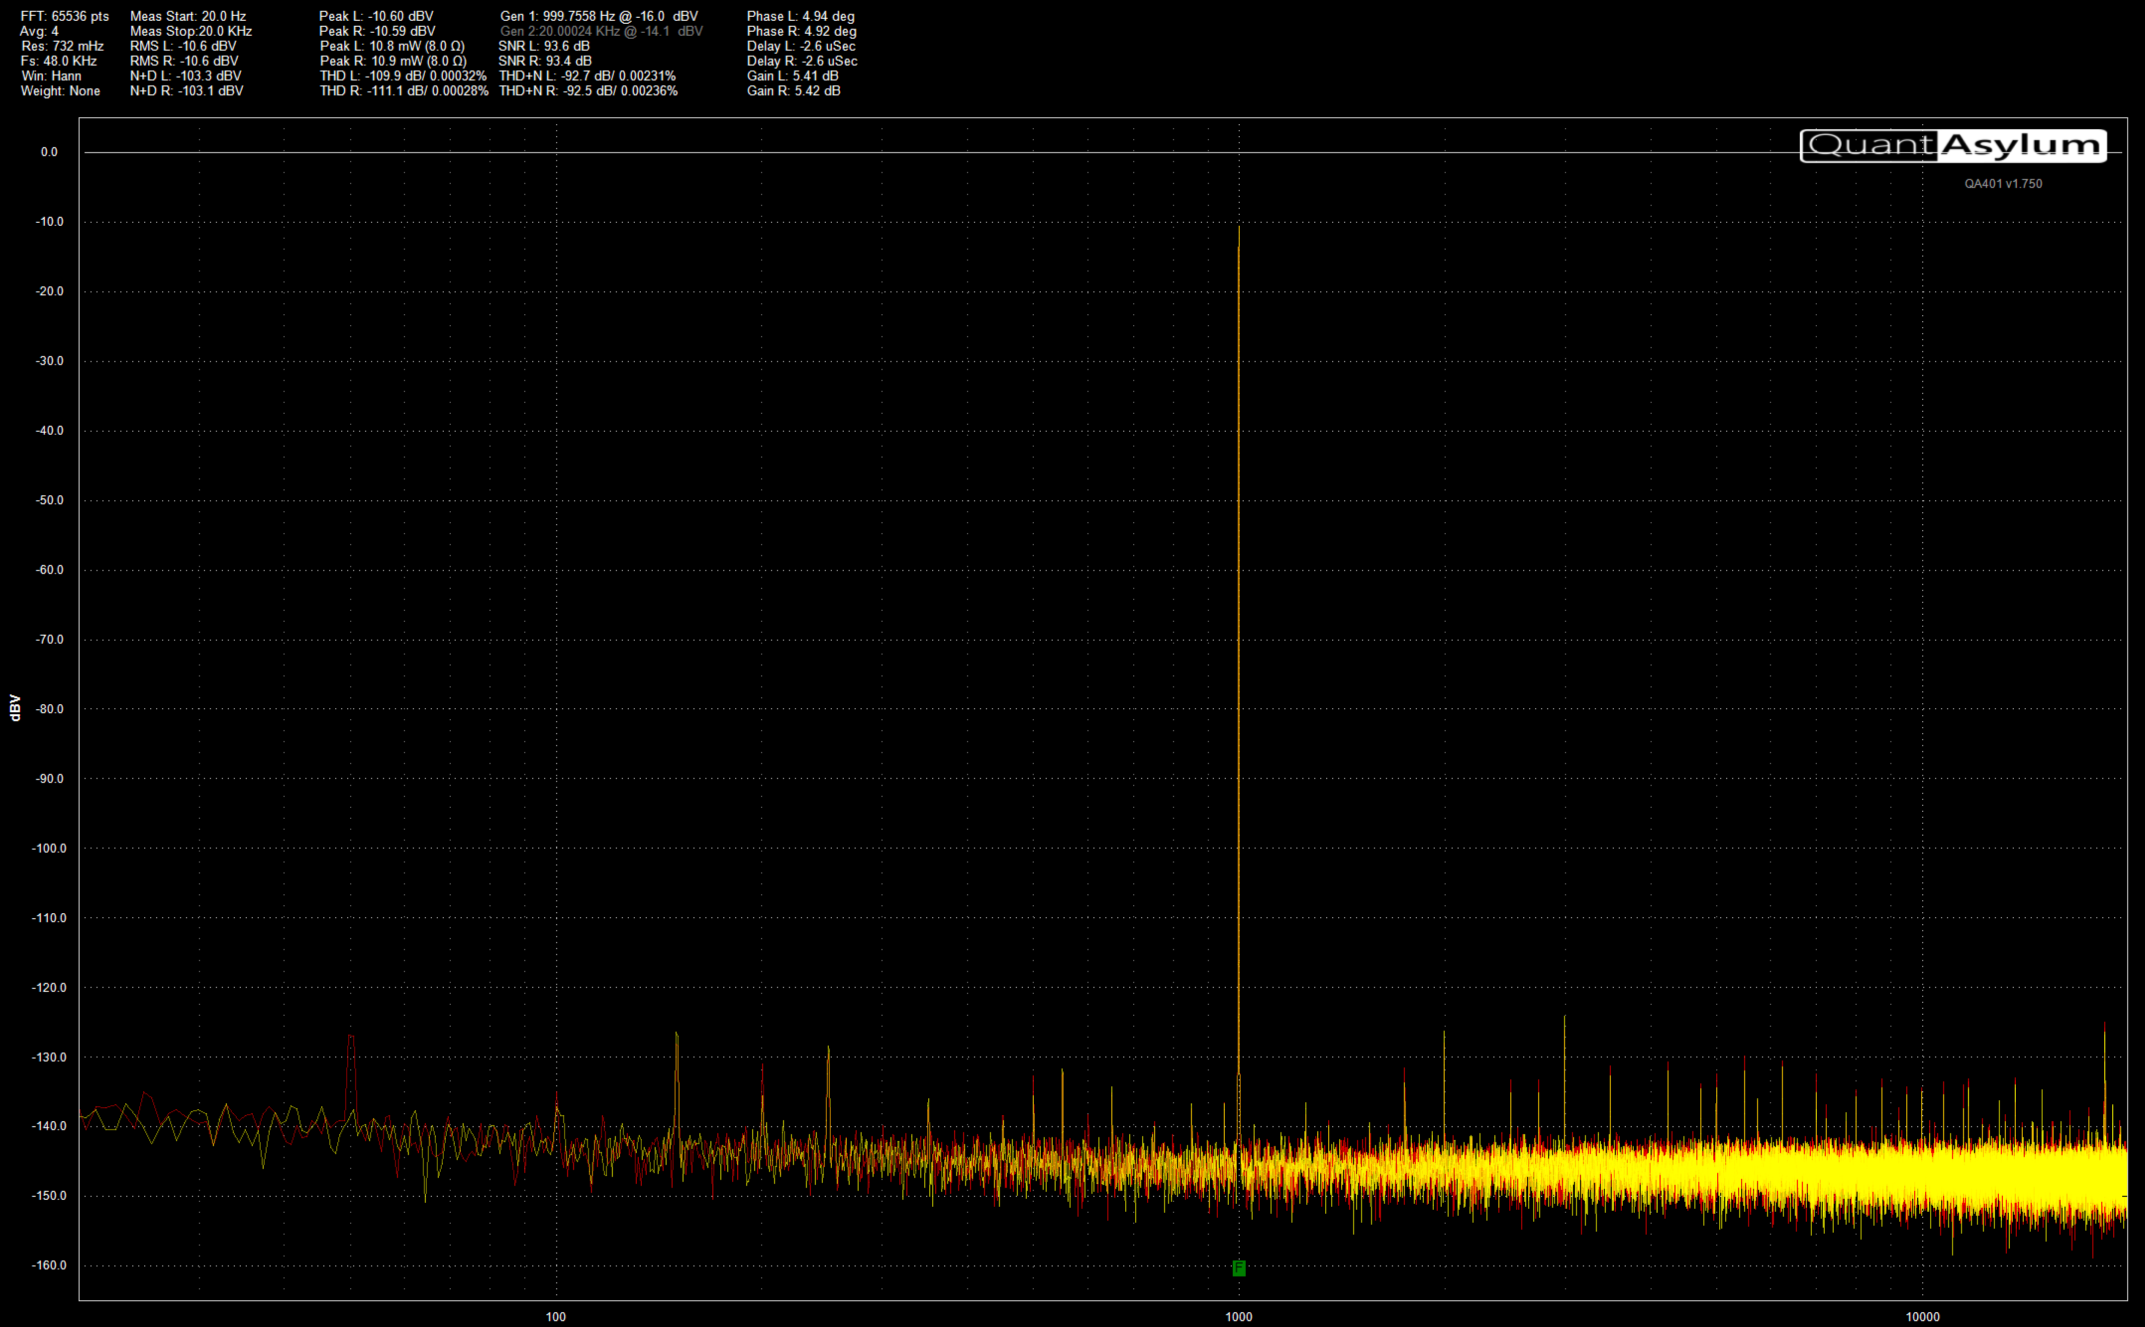This screenshot has width=2145, height=1327.
Task: Click the green F fundamental marker
Action: click(x=1238, y=1268)
